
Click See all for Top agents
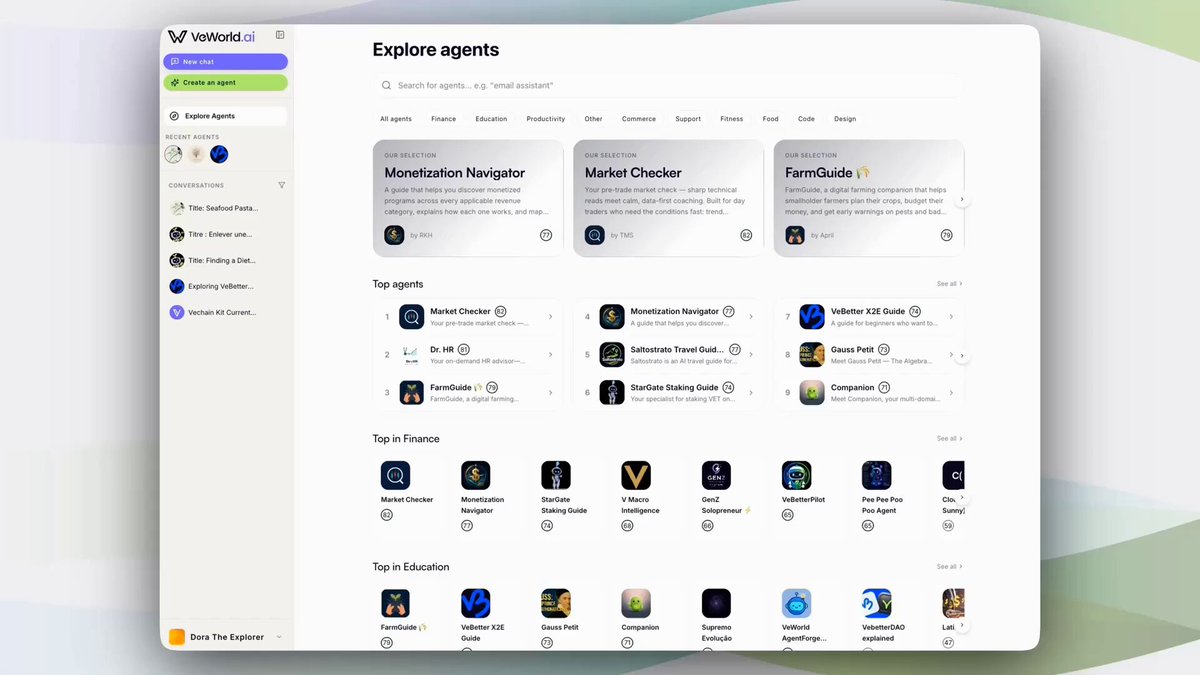click(x=950, y=284)
